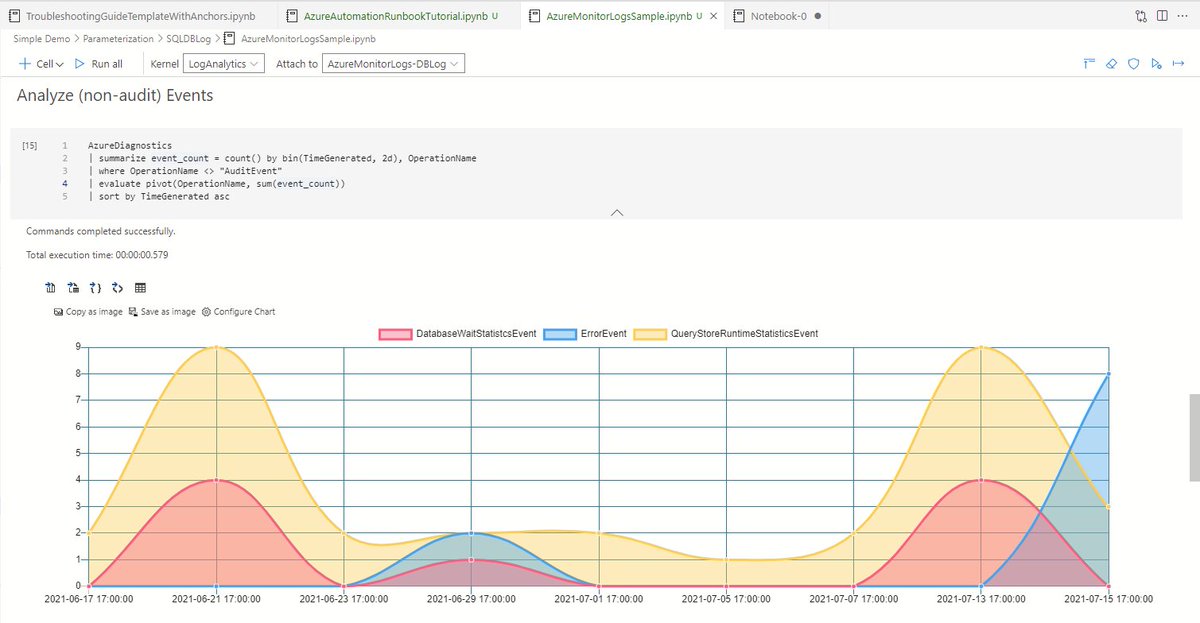Click the trusted shield icon
The image size is (1200, 623).
pyautogui.click(x=1133, y=63)
